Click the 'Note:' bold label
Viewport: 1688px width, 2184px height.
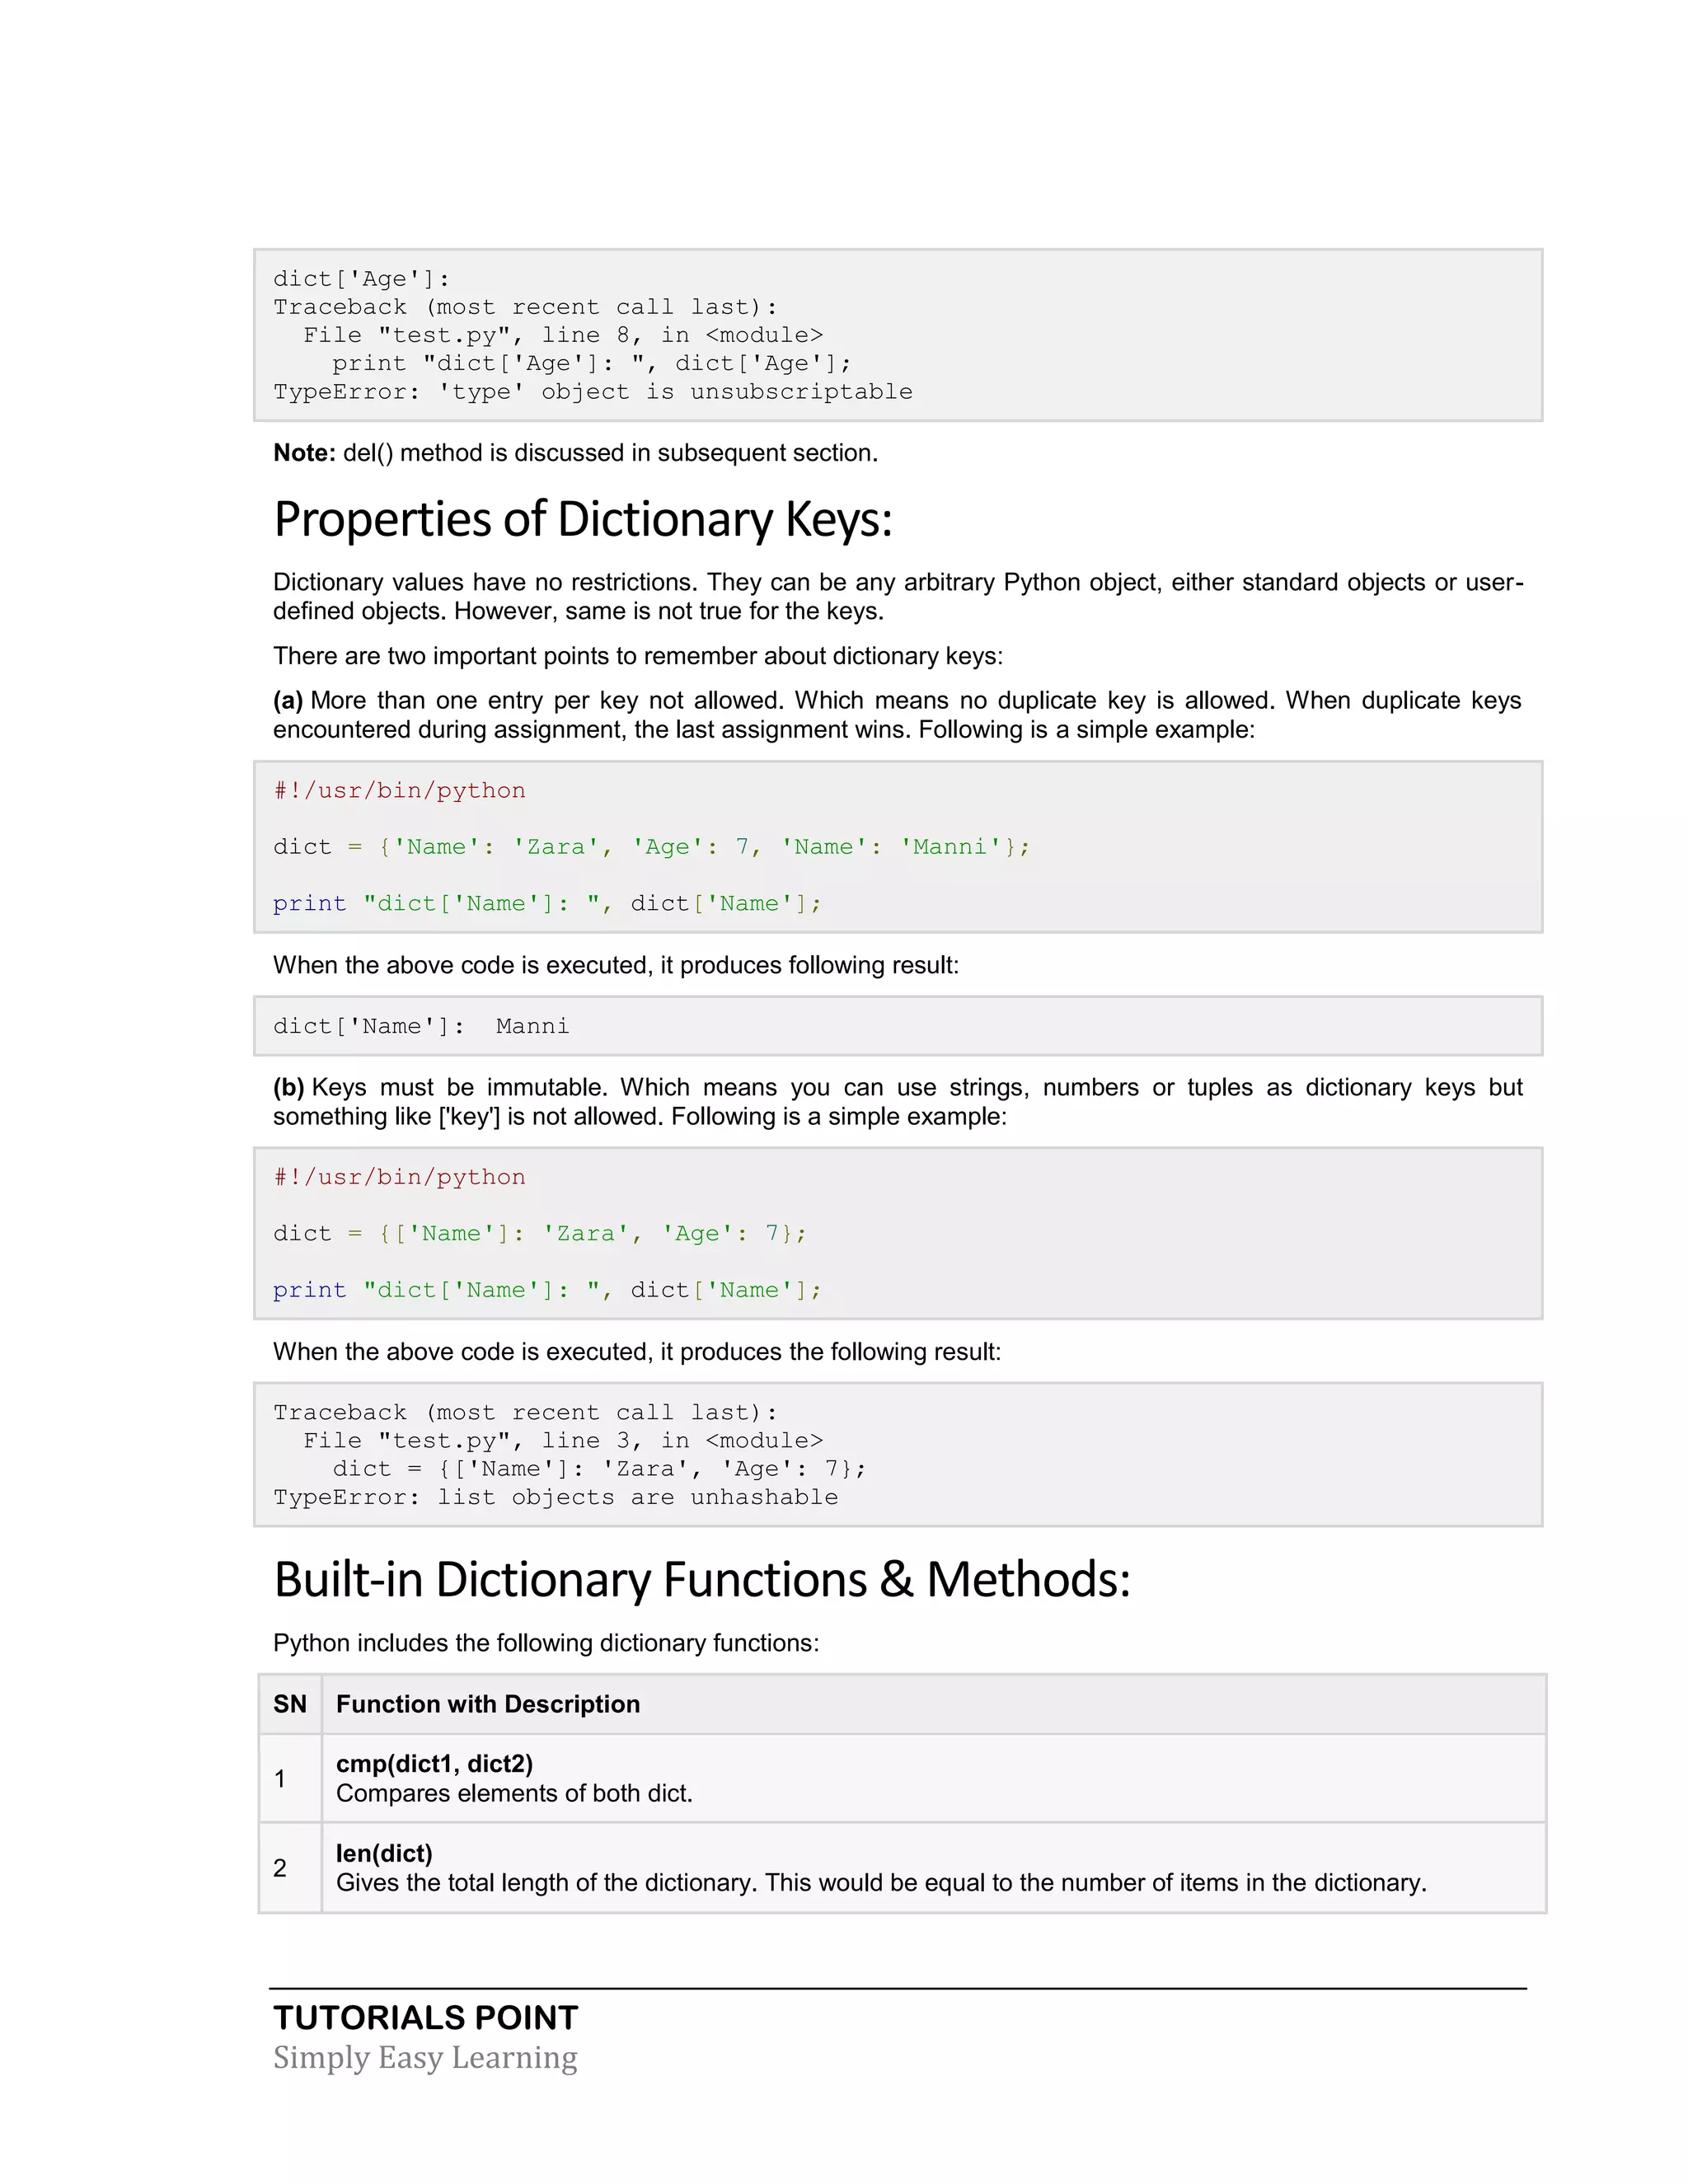(x=304, y=453)
